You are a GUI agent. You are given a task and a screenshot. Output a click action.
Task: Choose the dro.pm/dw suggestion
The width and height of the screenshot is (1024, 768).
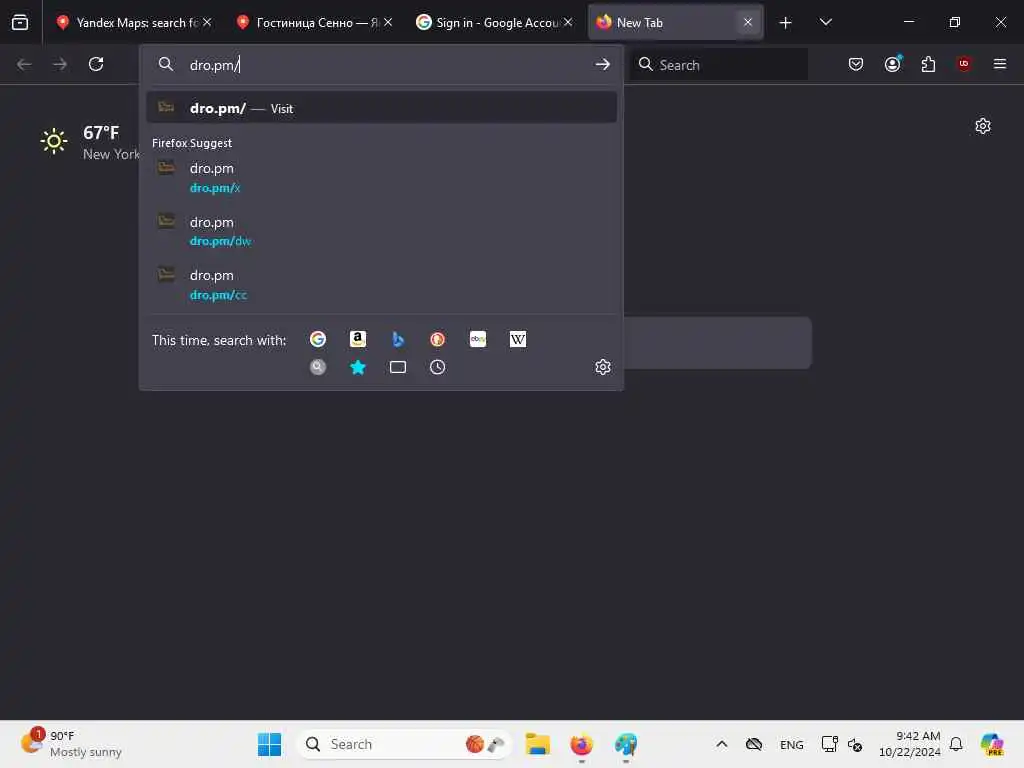tap(381, 231)
